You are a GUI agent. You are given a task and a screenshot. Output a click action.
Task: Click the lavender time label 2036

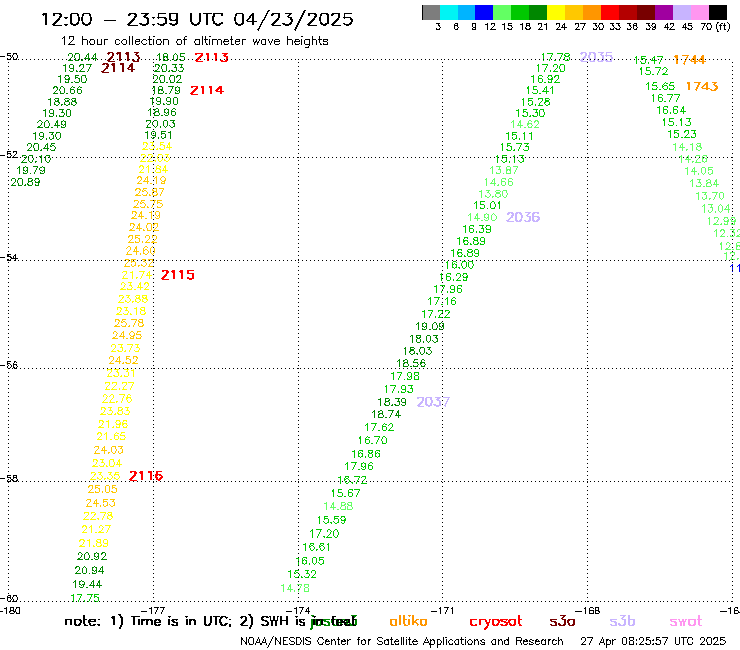[x=523, y=217]
